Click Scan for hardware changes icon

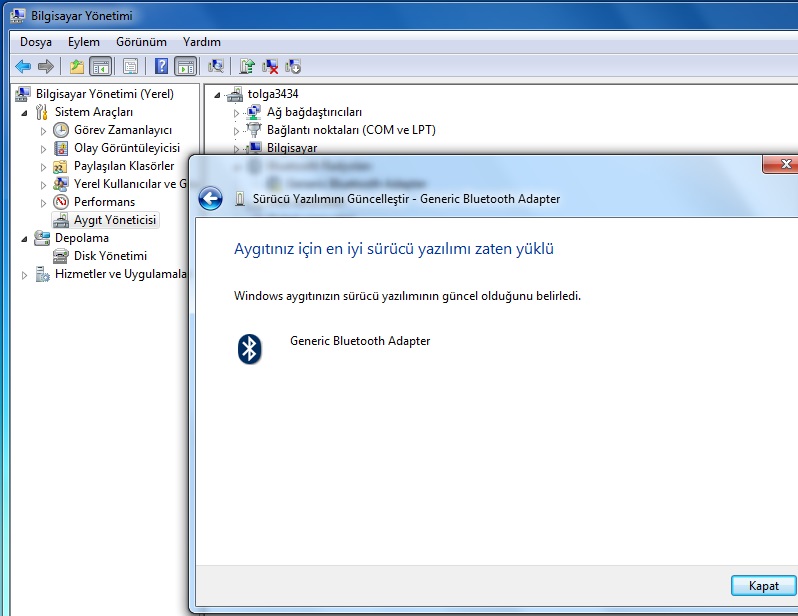(216, 66)
